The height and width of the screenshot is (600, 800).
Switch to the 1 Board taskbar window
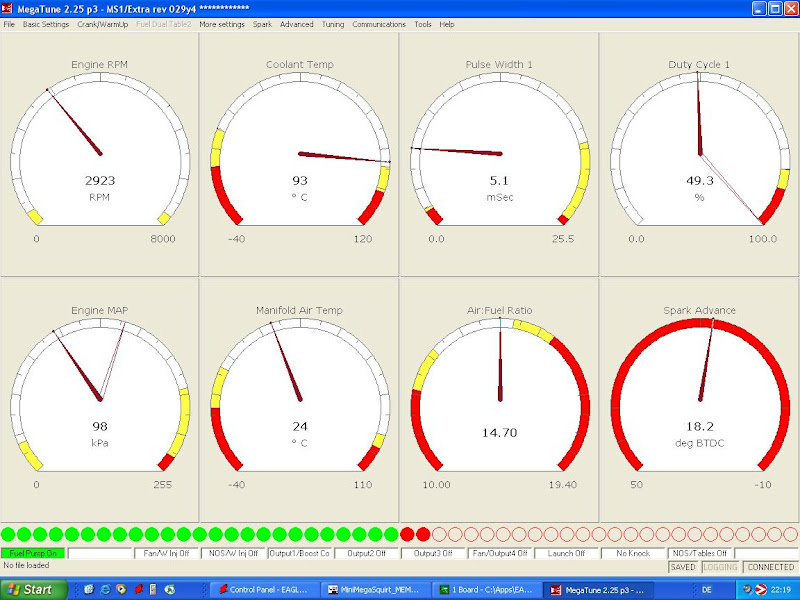click(486, 590)
